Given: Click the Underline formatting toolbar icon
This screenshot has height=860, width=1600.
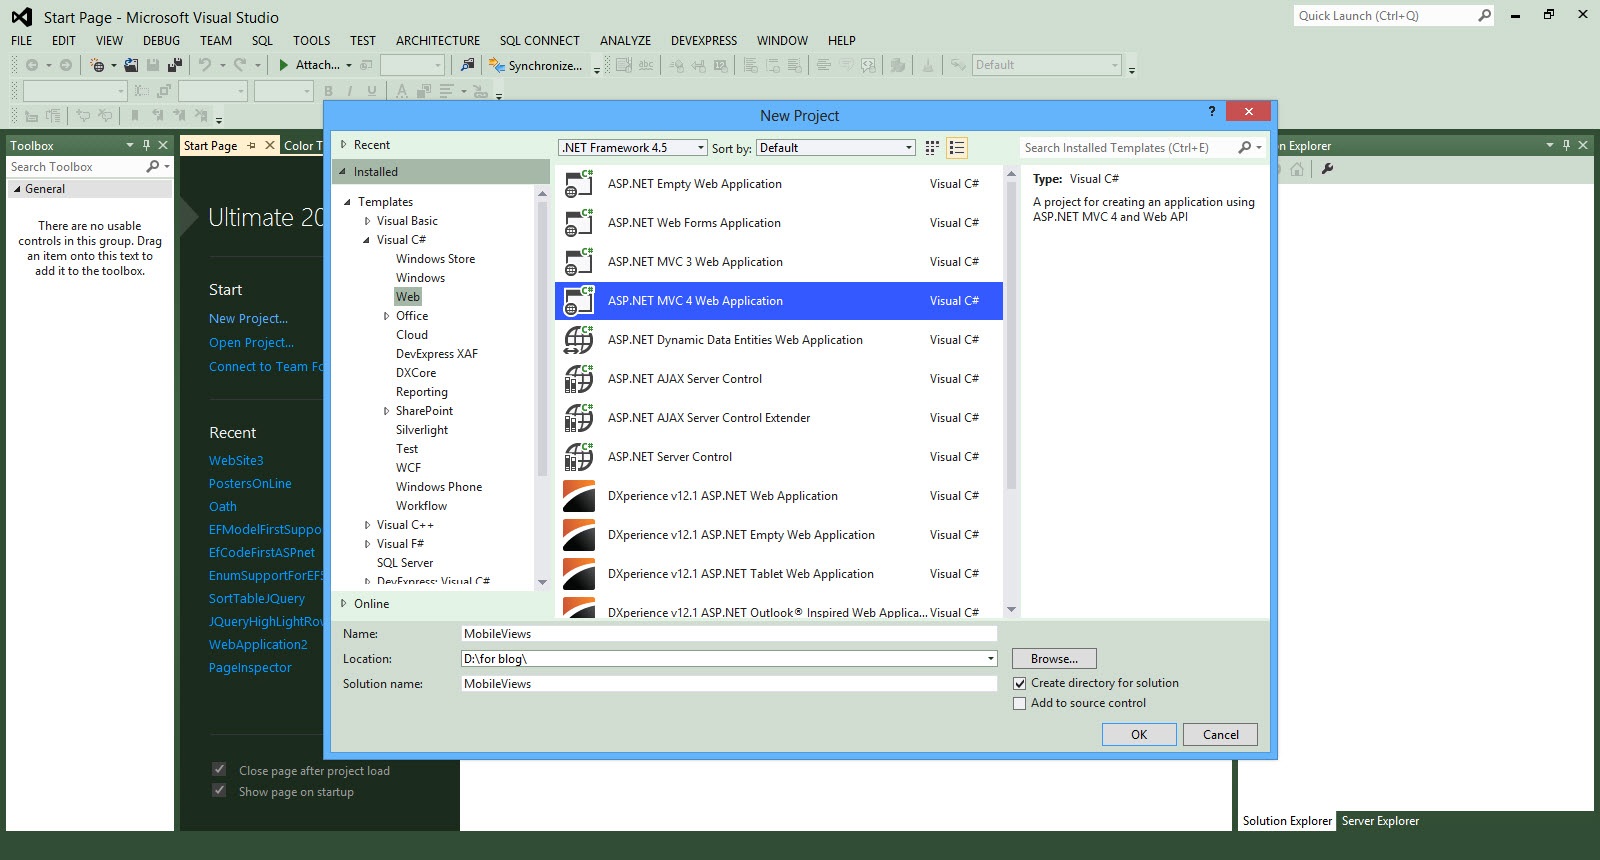Looking at the screenshot, I should [x=372, y=91].
